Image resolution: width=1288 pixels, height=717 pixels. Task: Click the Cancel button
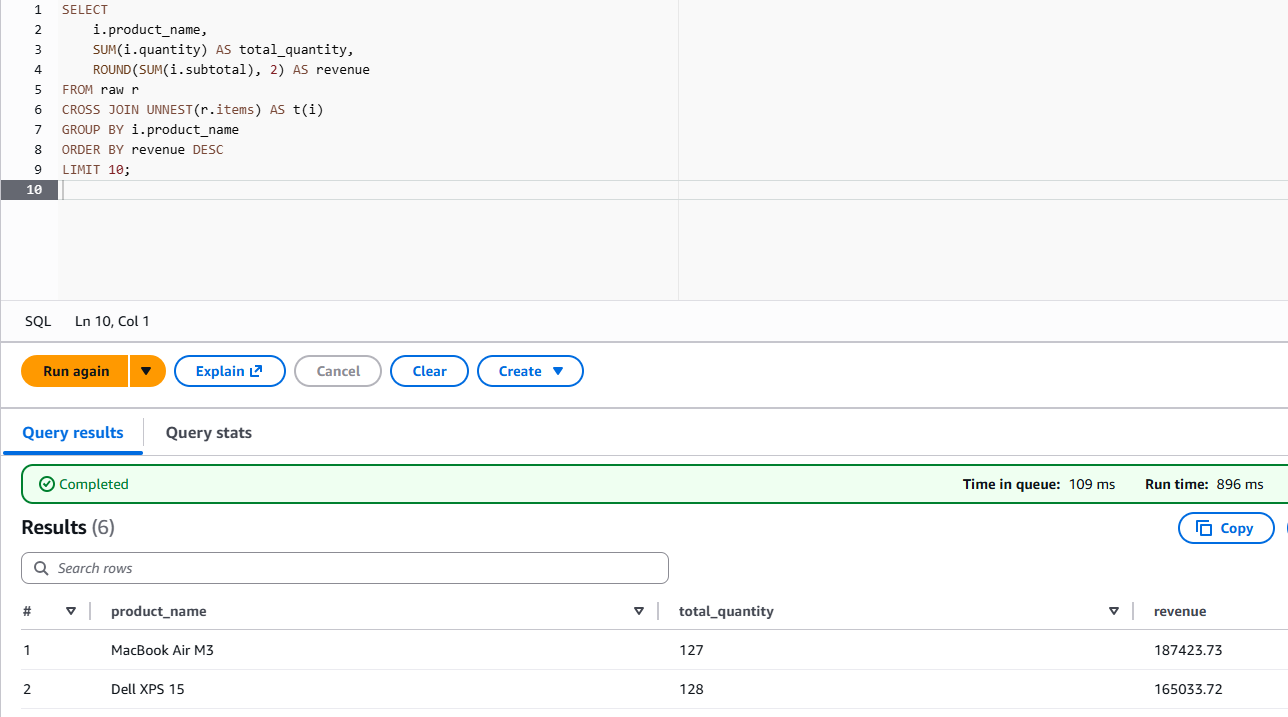(x=338, y=371)
